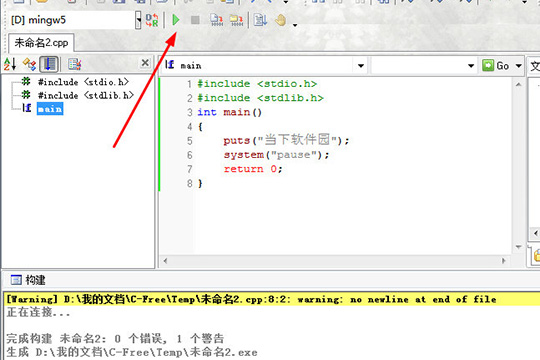540x360 pixels.
Task: Open the main function combo dropdown
Action: pos(361,65)
